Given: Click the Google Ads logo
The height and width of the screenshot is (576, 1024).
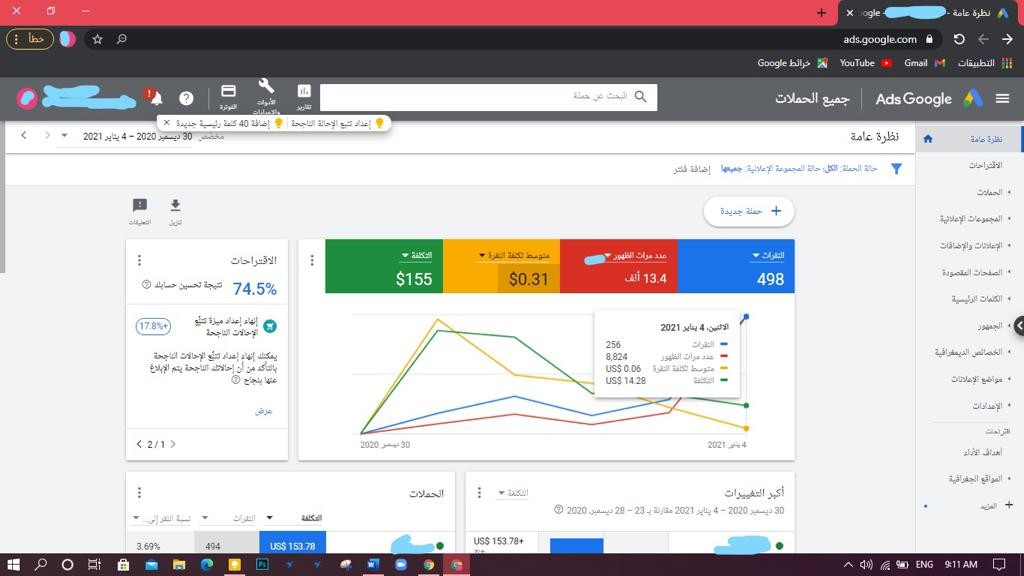Looking at the screenshot, I should click(x=972, y=99).
